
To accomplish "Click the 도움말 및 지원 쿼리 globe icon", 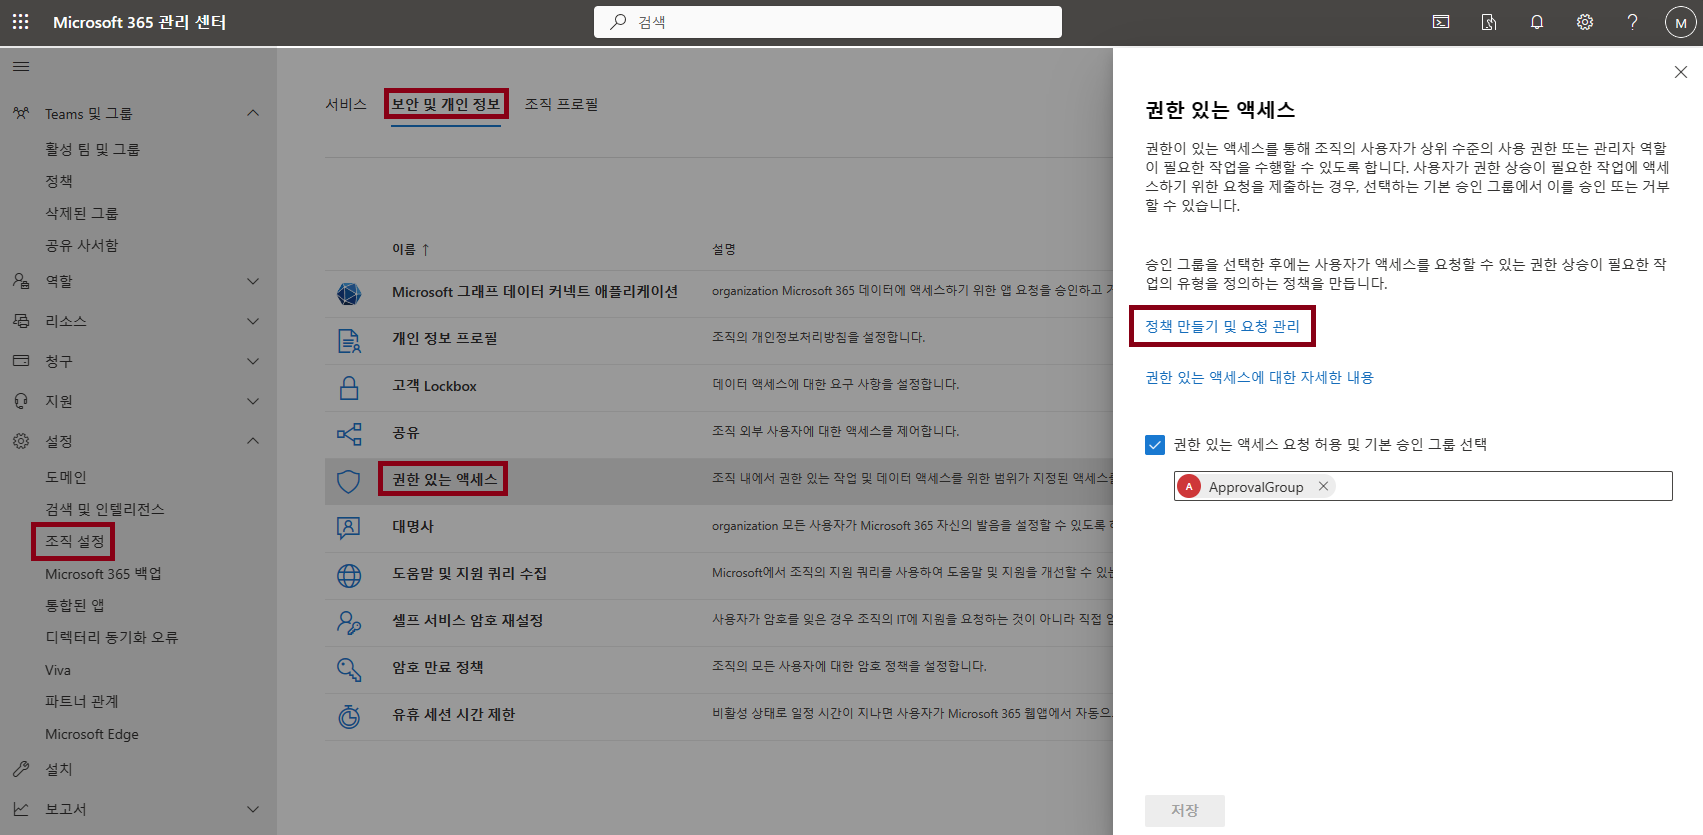I will coord(349,575).
